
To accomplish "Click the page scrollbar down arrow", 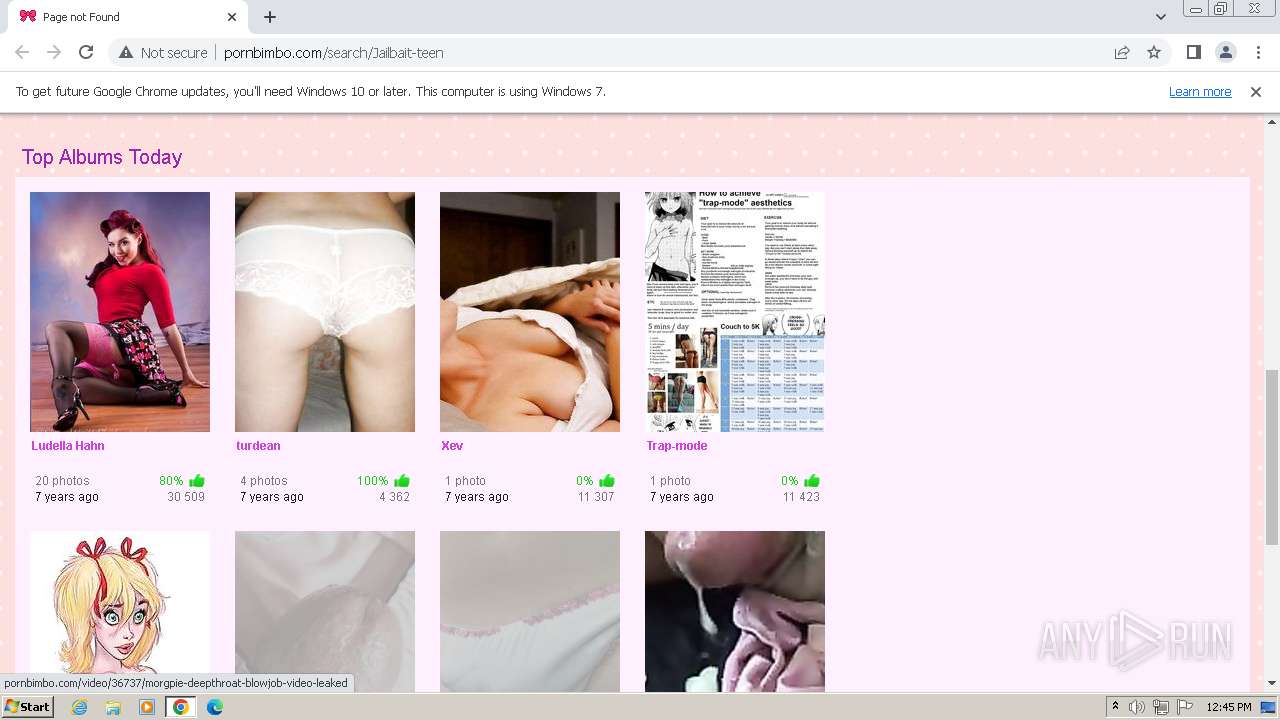I will pos(1271,684).
